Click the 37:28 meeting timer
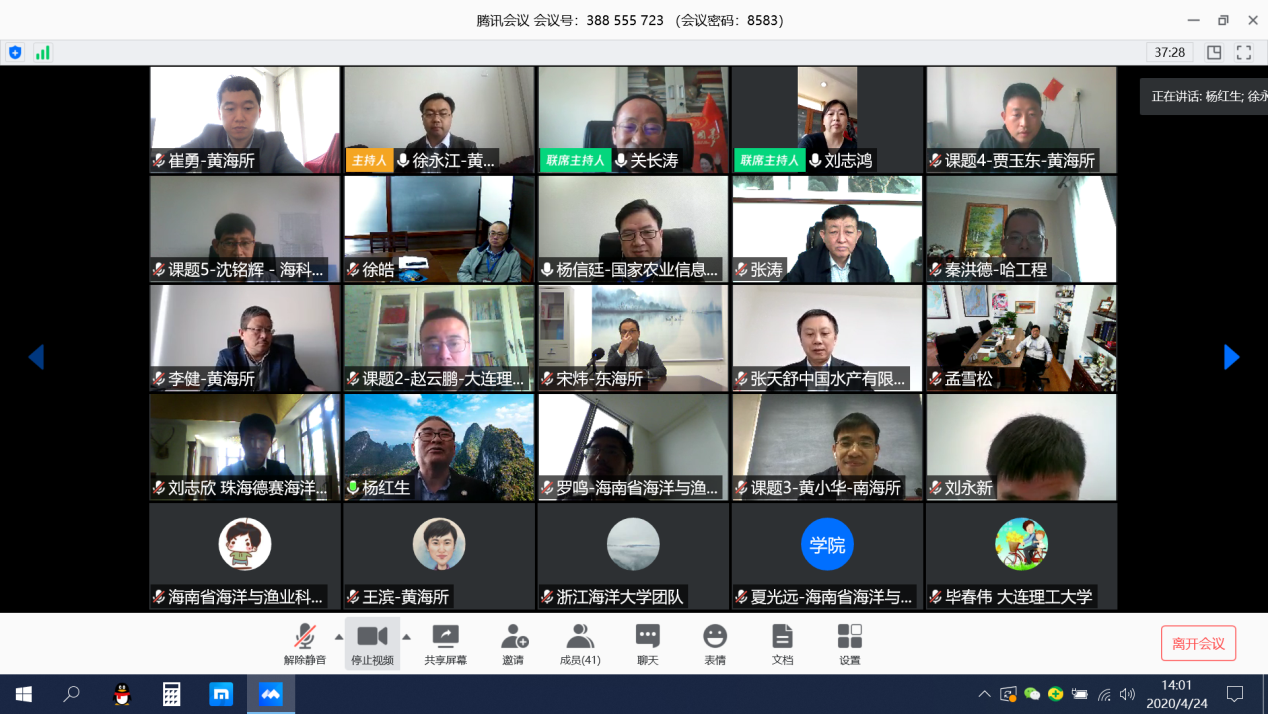The height and width of the screenshot is (714, 1268). click(x=1170, y=53)
